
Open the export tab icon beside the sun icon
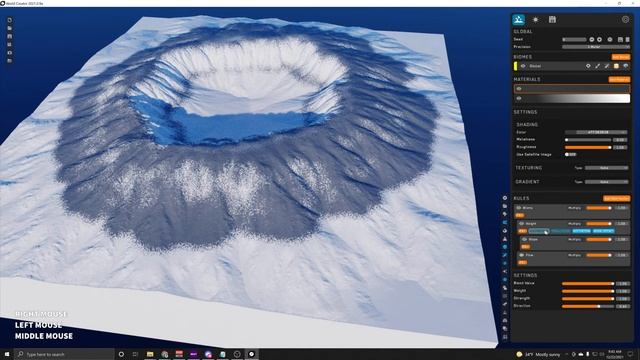point(552,19)
